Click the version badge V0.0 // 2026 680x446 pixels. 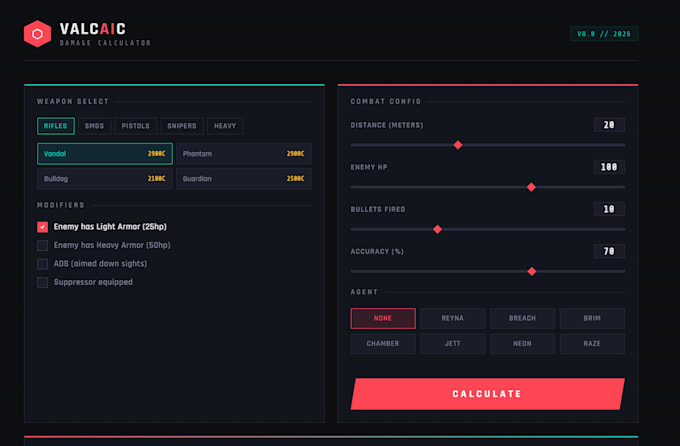604,34
